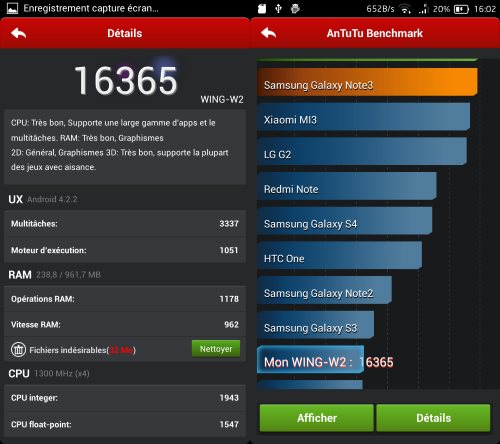The height and width of the screenshot is (444, 500).
Task: Tap the battery status icon
Action: point(461,9)
